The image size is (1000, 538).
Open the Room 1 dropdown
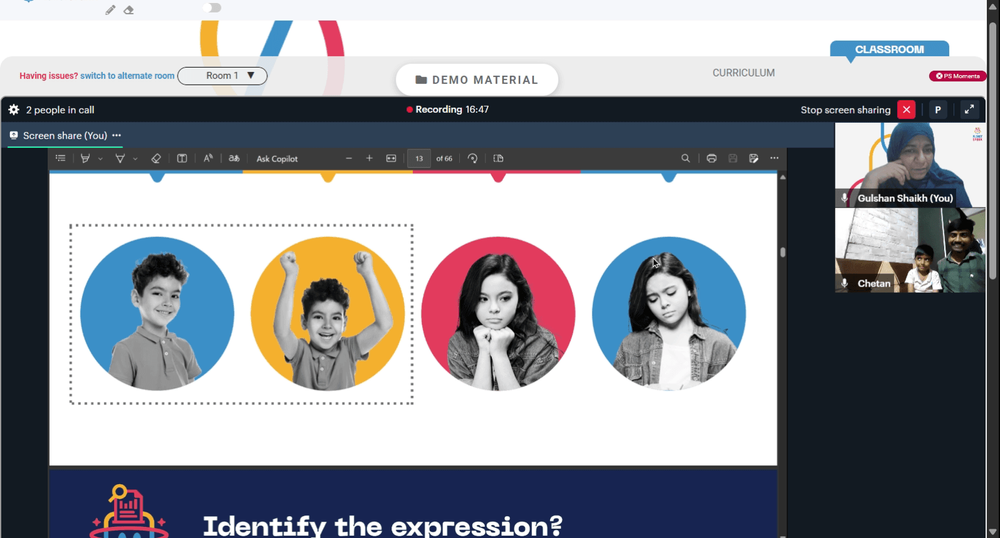[222, 76]
